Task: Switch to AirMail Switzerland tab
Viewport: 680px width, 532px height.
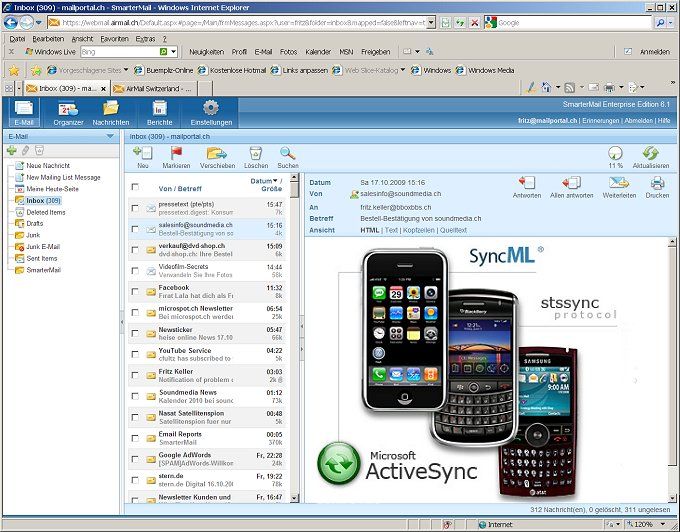Action: tap(154, 88)
